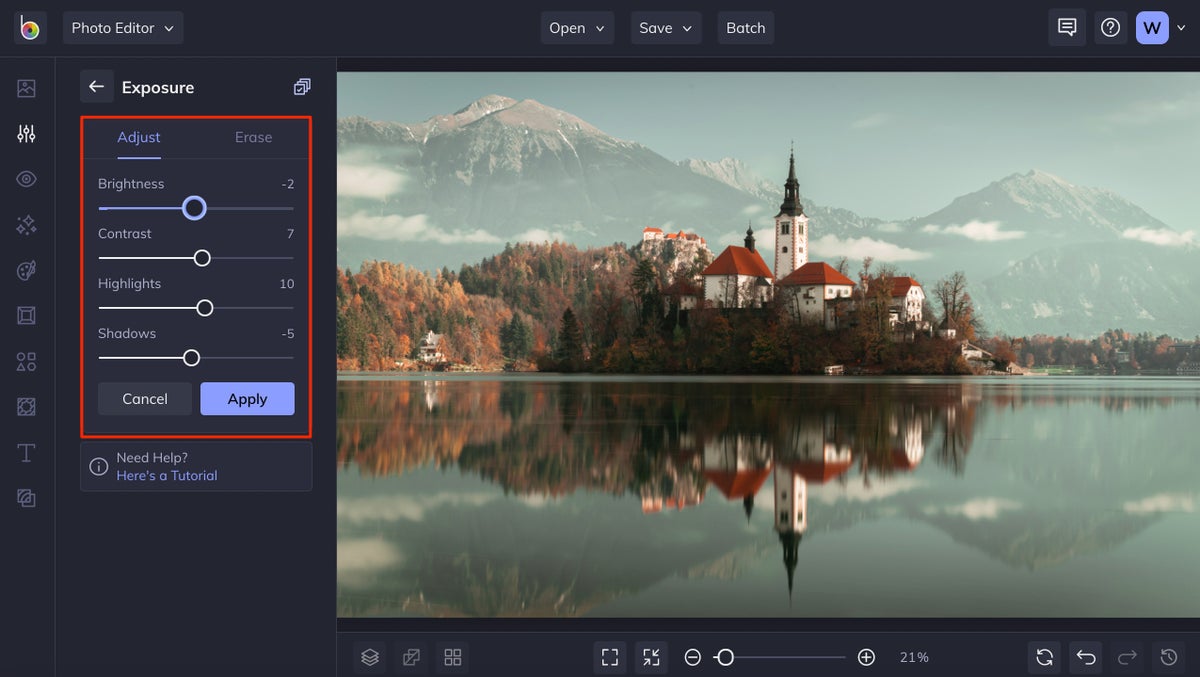Image resolution: width=1200 pixels, height=677 pixels.
Task: Select the Effects sparkles icon
Action: click(x=26, y=224)
